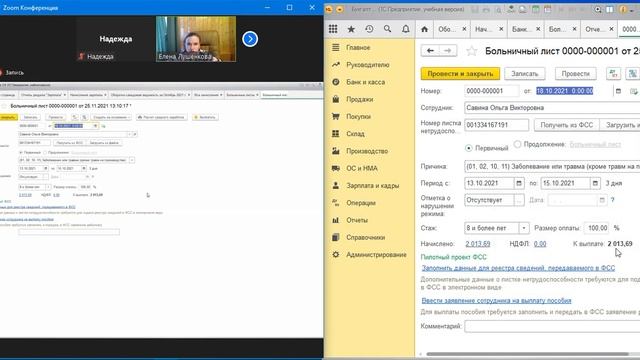Click the Размер оплаты field 100,00
The height and width of the screenshot is (360, 640).
coord(597,228)
